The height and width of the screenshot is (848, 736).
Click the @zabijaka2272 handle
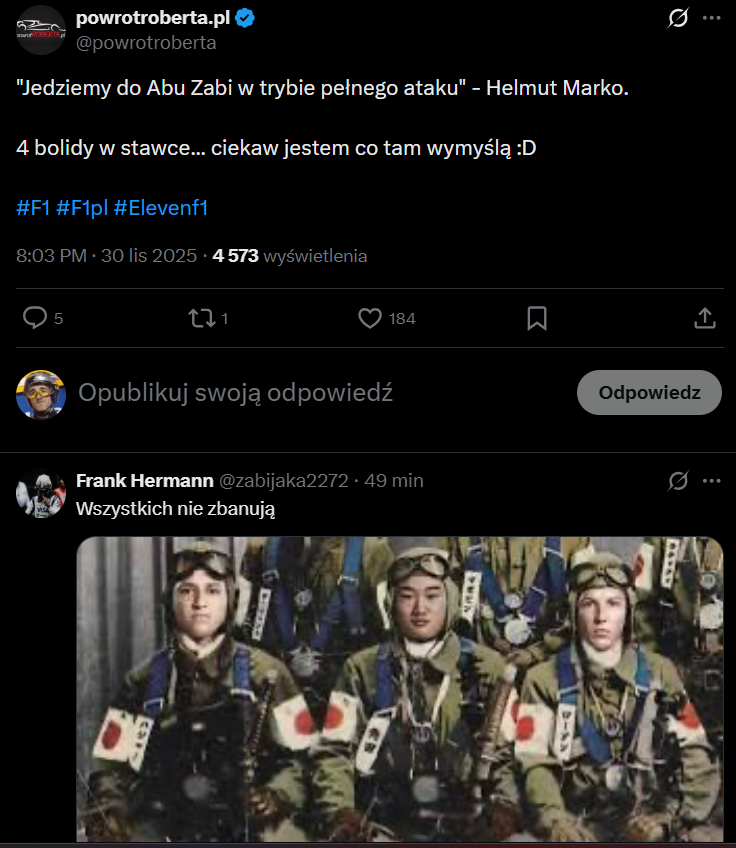pyautogui.click(x=283, y=480)
